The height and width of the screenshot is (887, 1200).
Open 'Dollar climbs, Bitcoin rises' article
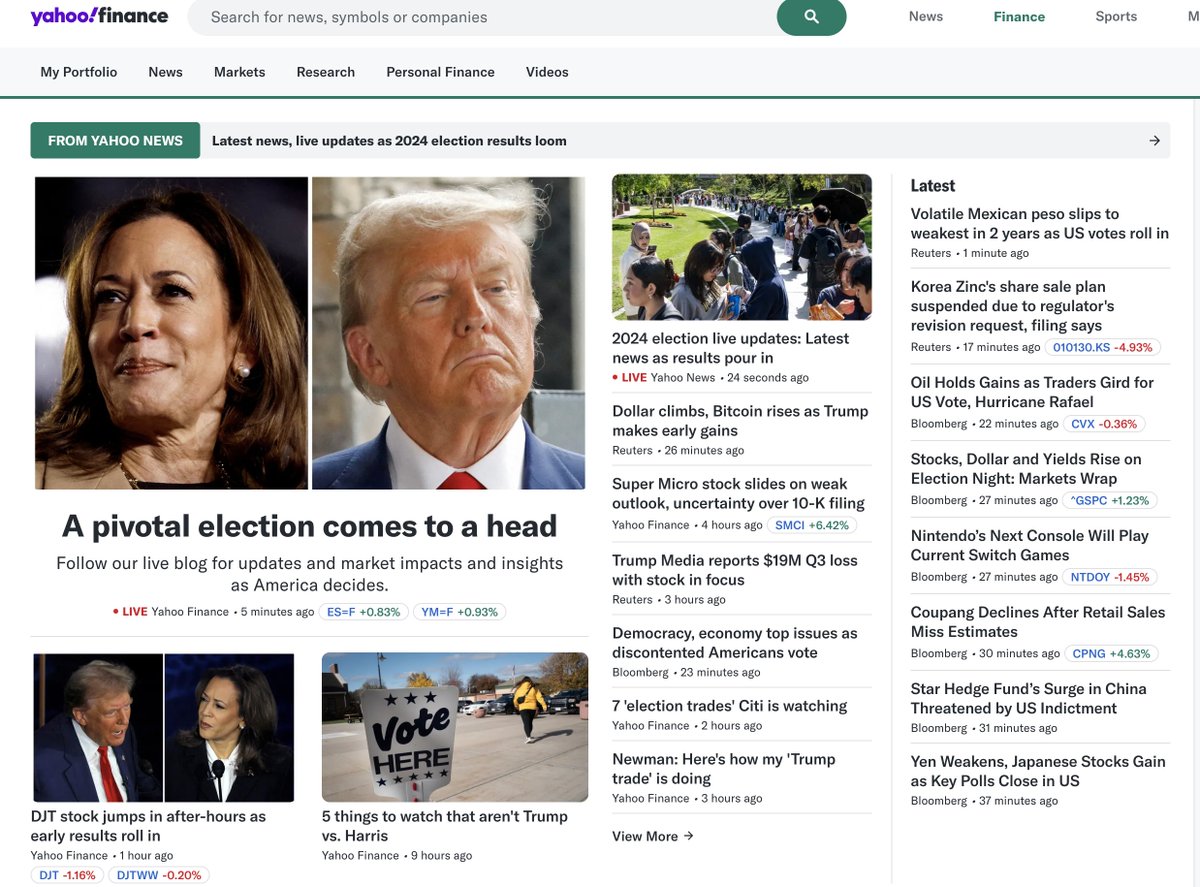tap(740, 421)
